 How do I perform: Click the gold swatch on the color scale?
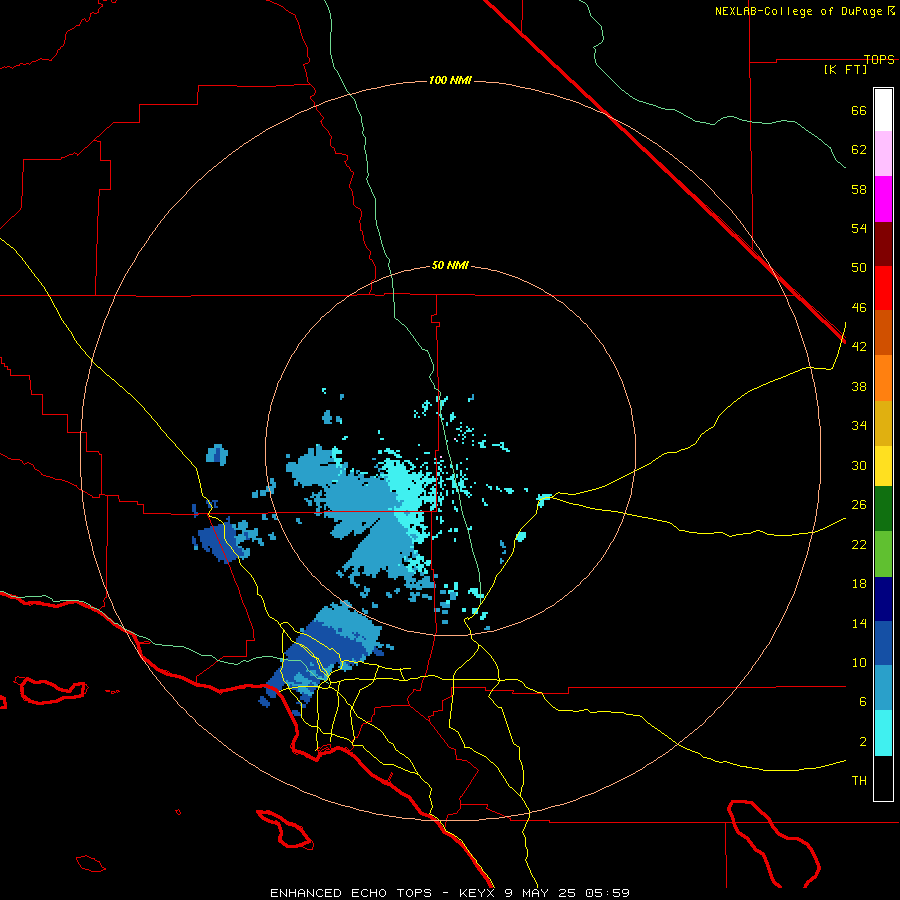pos(883,423)
